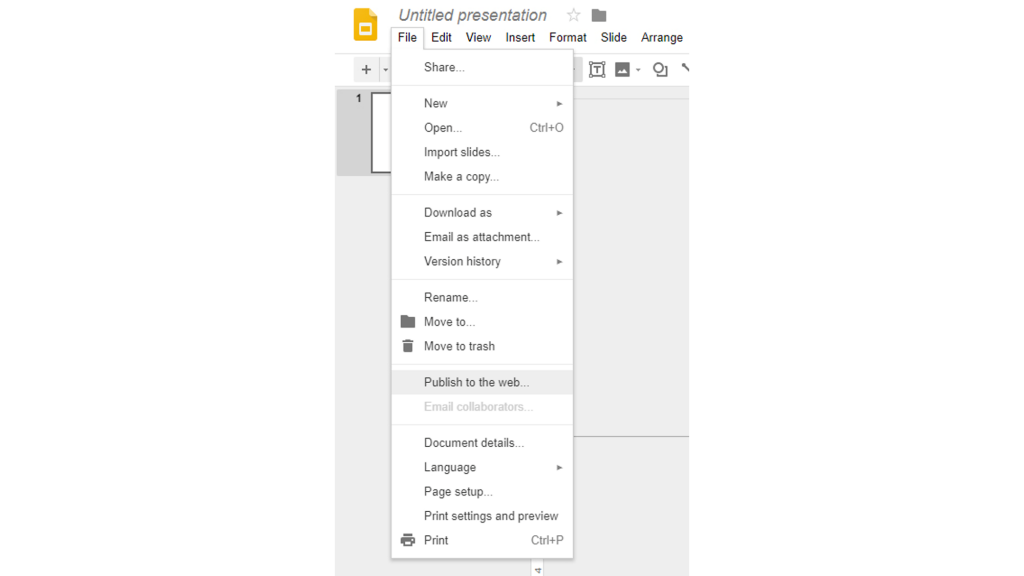Open the image insert dropdown arrow
This screenshot has width=1024, height=576.
pos(637,69)
